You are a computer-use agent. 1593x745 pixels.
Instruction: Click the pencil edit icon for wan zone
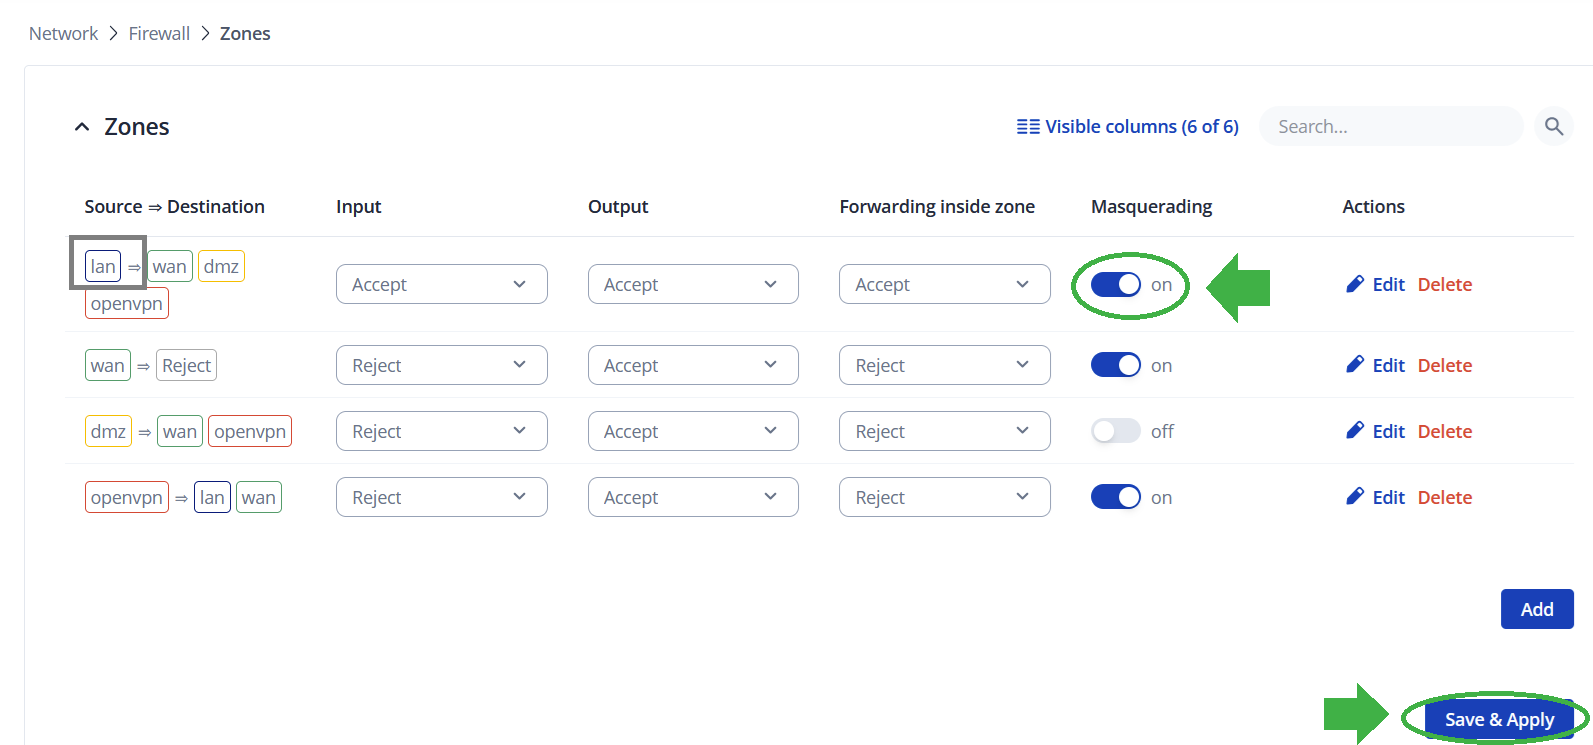[1355, 365]
